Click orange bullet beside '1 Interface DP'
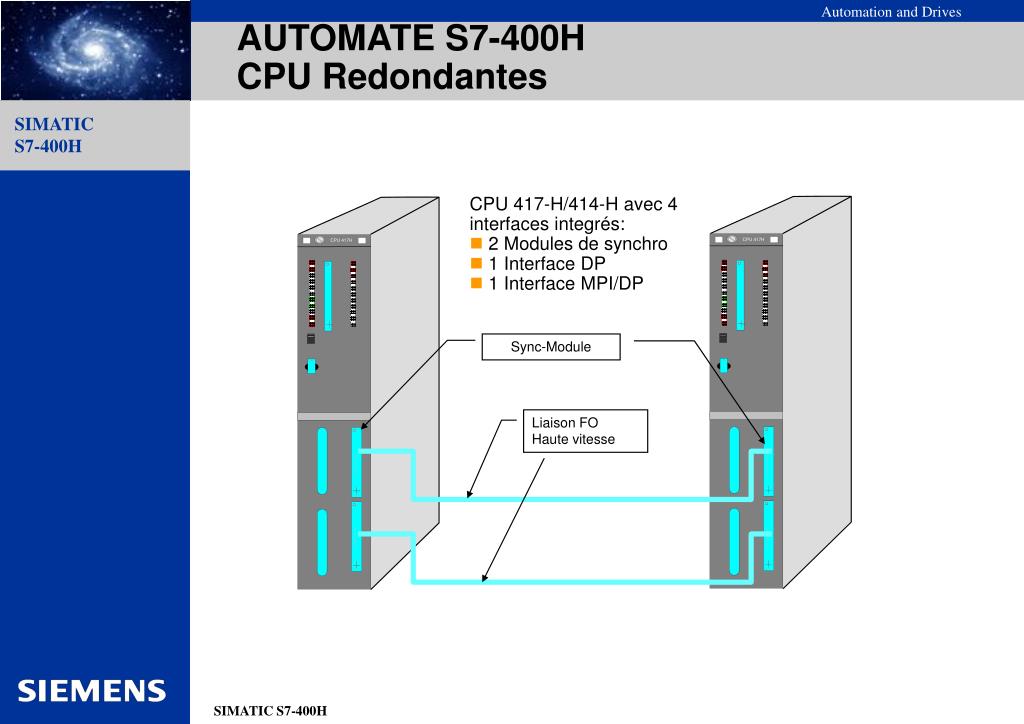 476,263
